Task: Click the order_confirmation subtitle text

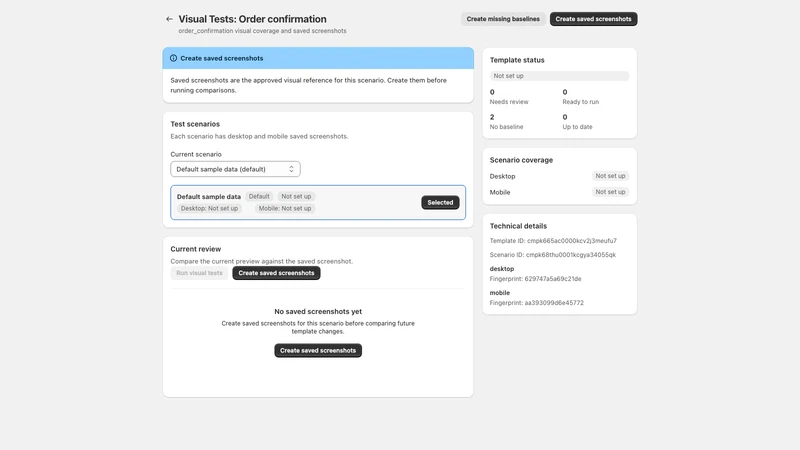Action: (262, 31)
